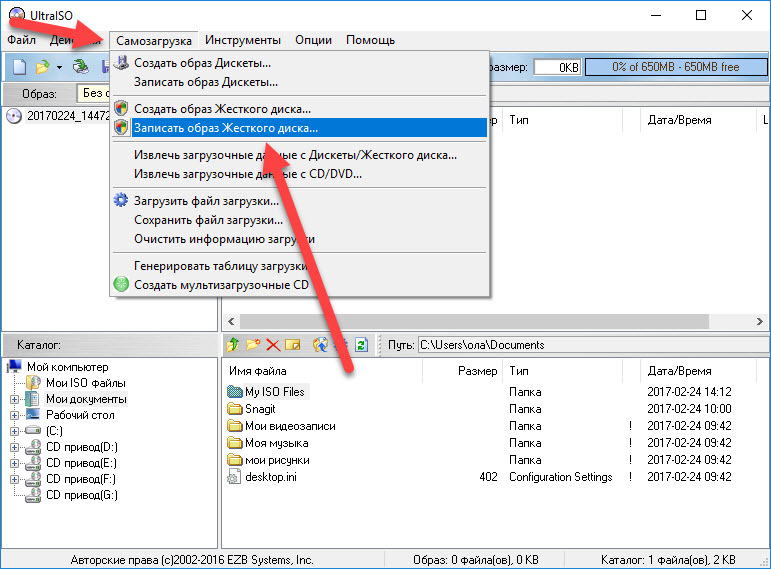The image size is (771, 569).
Task: Click the folder properties icon in catalog toolbar
Action: coord(293,345)
